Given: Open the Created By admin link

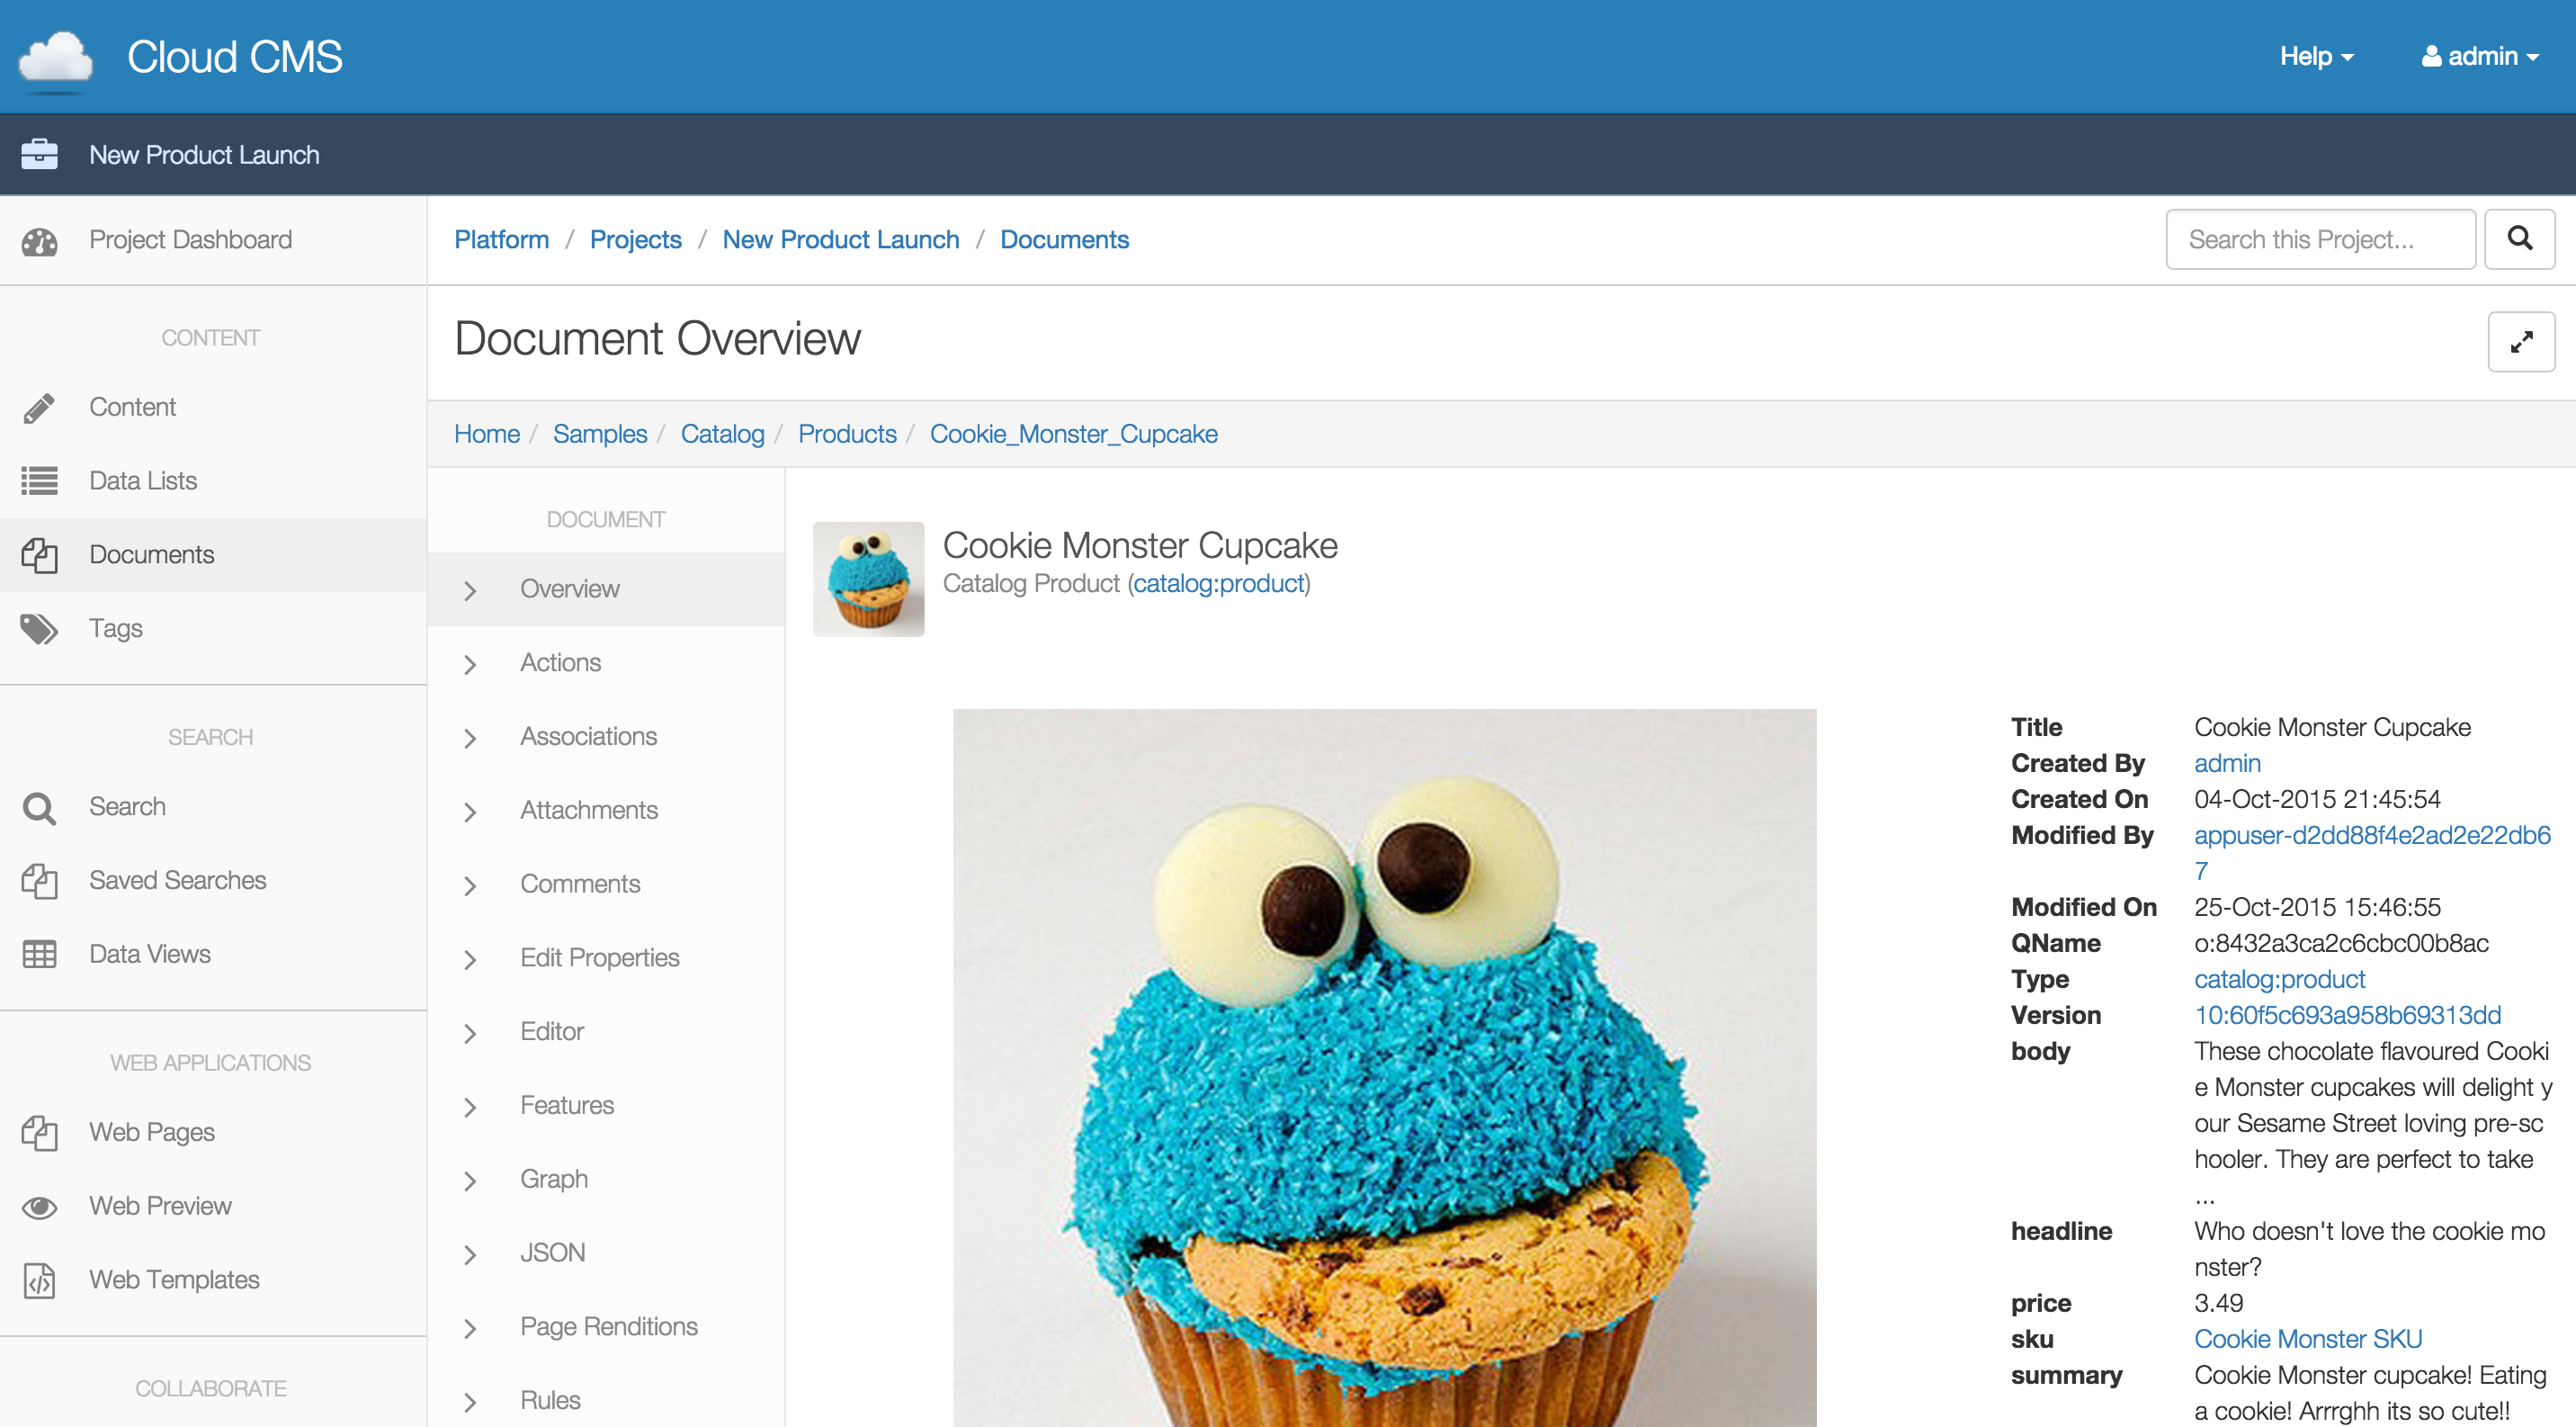Looking at the screenshot, I should (2227, 763).
